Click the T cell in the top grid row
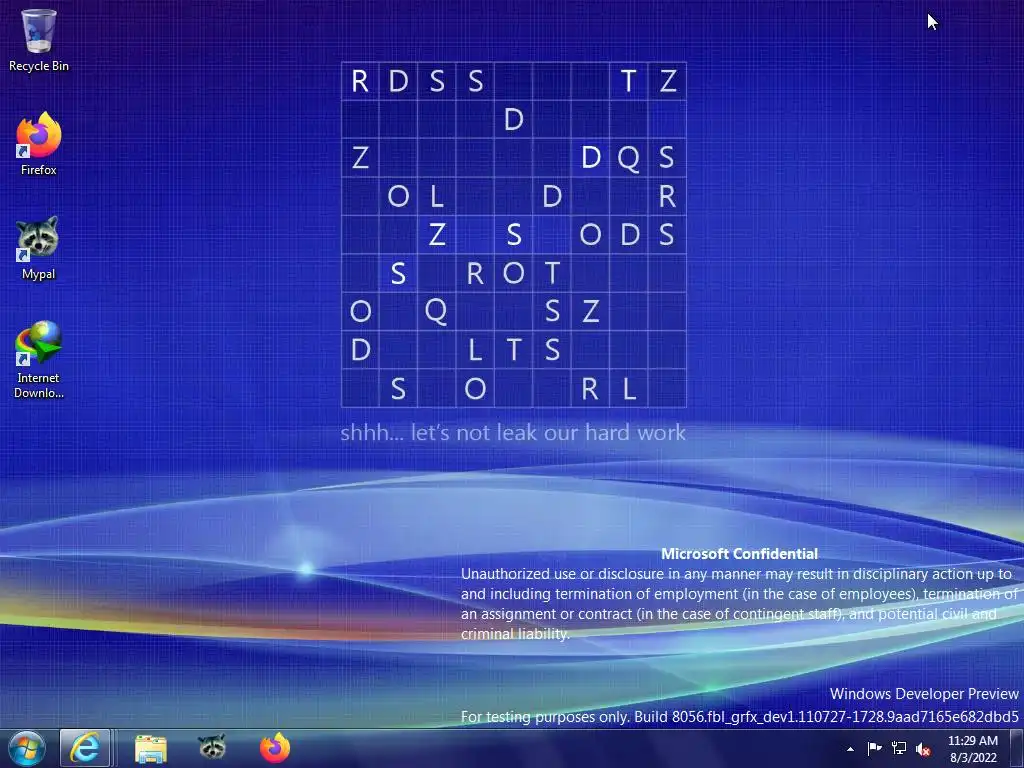1024x768 pixels. point(629,81)
